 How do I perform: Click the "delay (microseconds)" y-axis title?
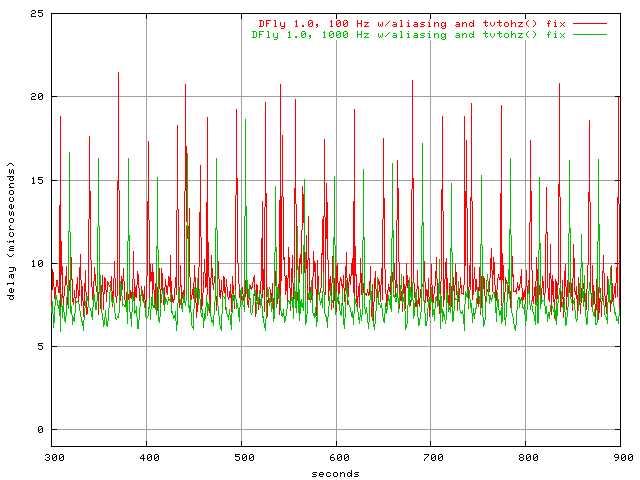tap(11, 230)
